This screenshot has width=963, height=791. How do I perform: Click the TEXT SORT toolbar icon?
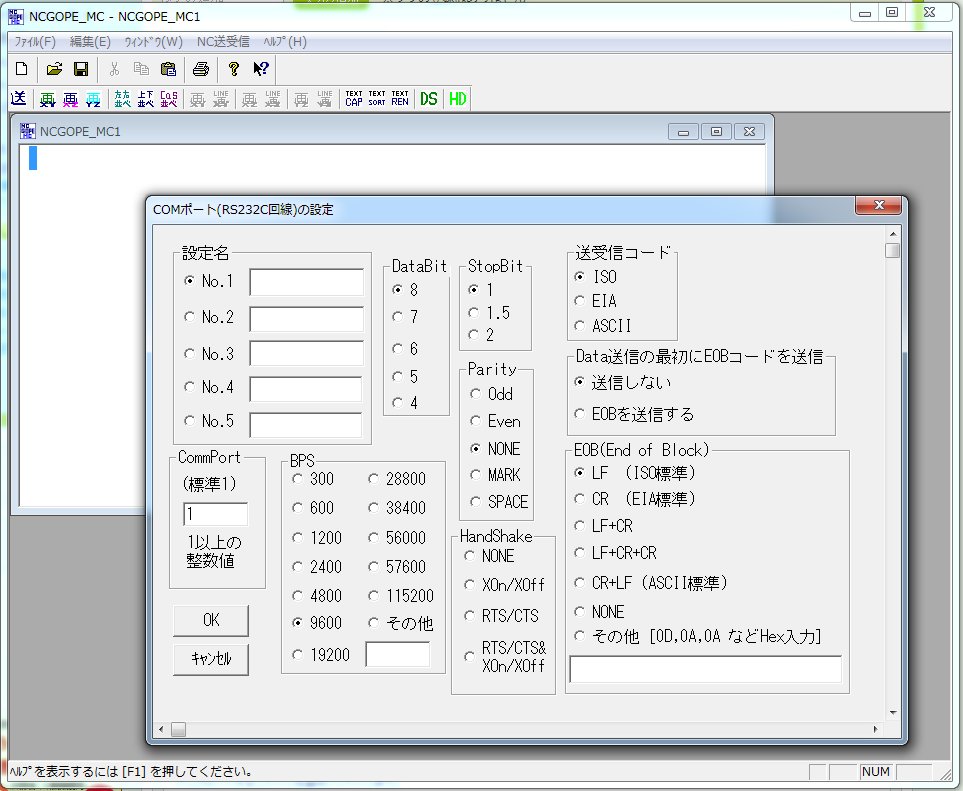click(377, 98)
